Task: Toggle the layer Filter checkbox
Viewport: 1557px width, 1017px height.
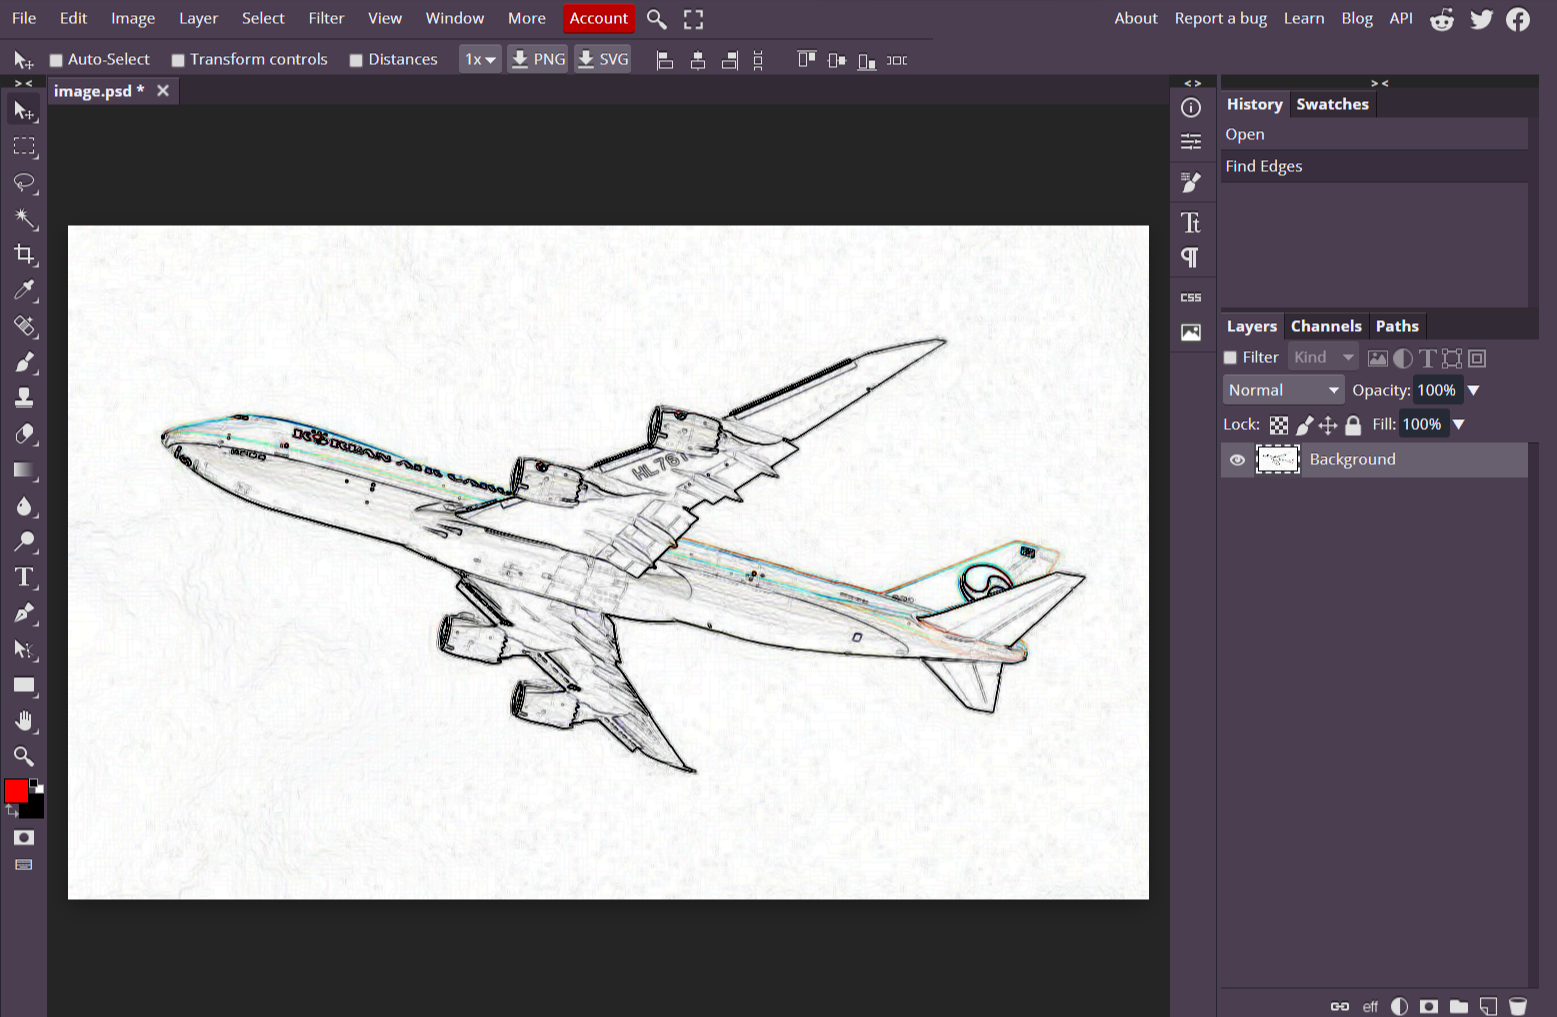Action: [x=1231, y=358]
